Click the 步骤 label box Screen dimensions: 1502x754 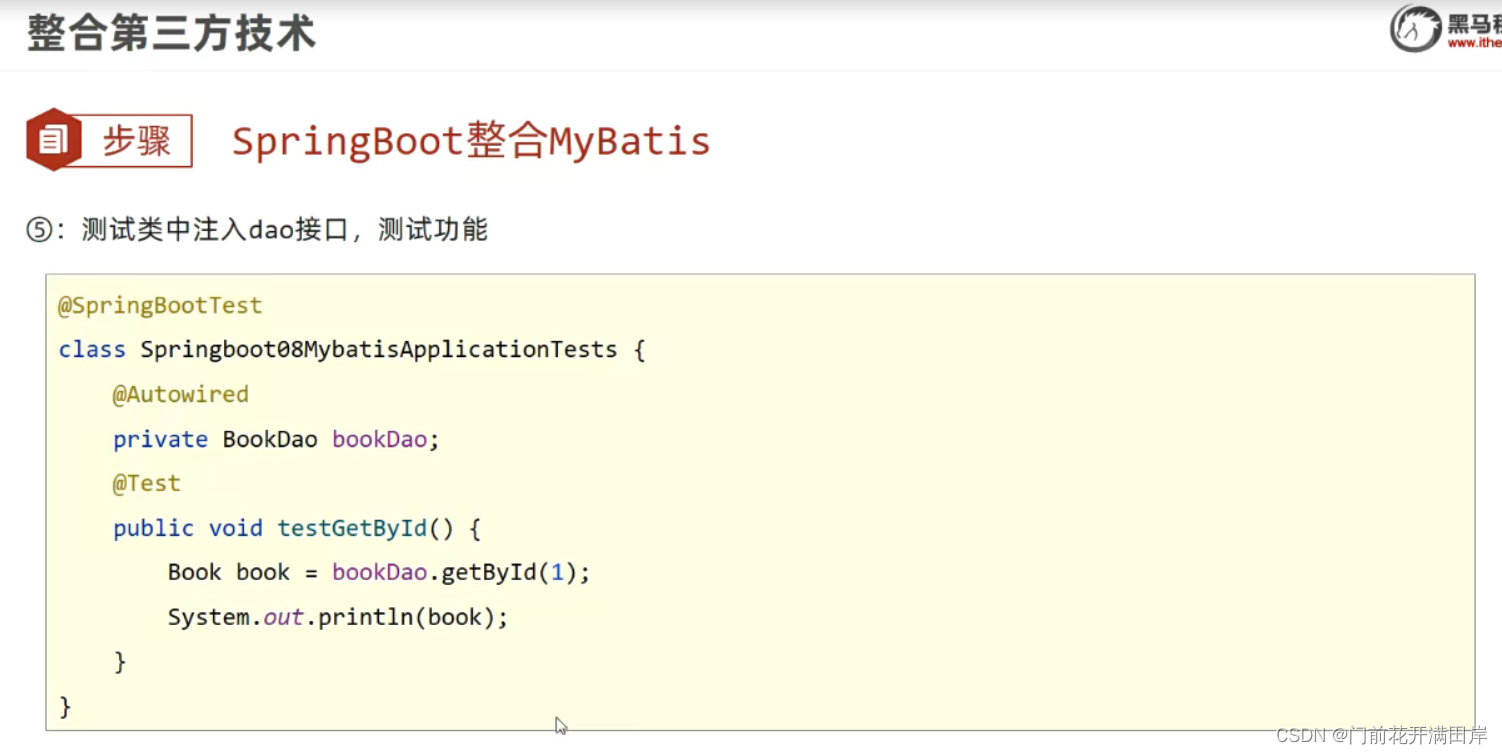(136, 141)
